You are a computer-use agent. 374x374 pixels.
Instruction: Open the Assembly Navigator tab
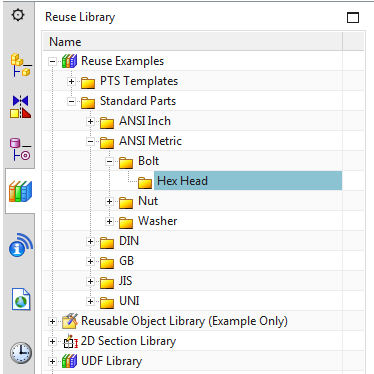tap(21, 65)
